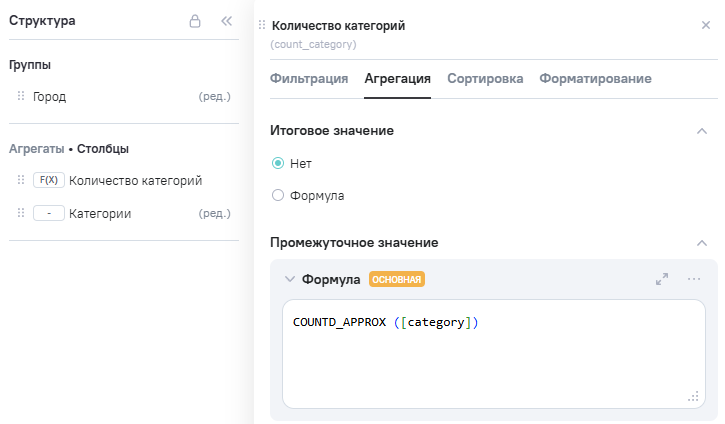Click (ред.) link next to Категории
Viewport: 725px width, 424px height.
[215, 213]
